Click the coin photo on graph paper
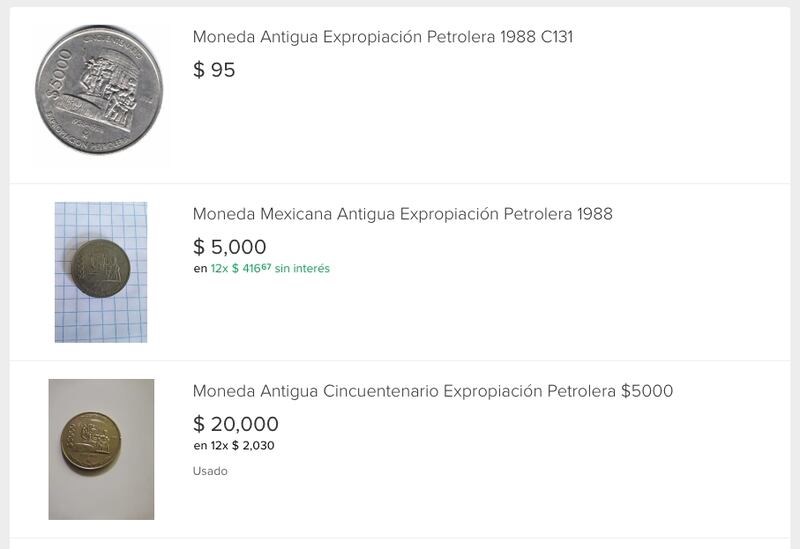Screen dimensions: 800x549 [x=101, y=271]
